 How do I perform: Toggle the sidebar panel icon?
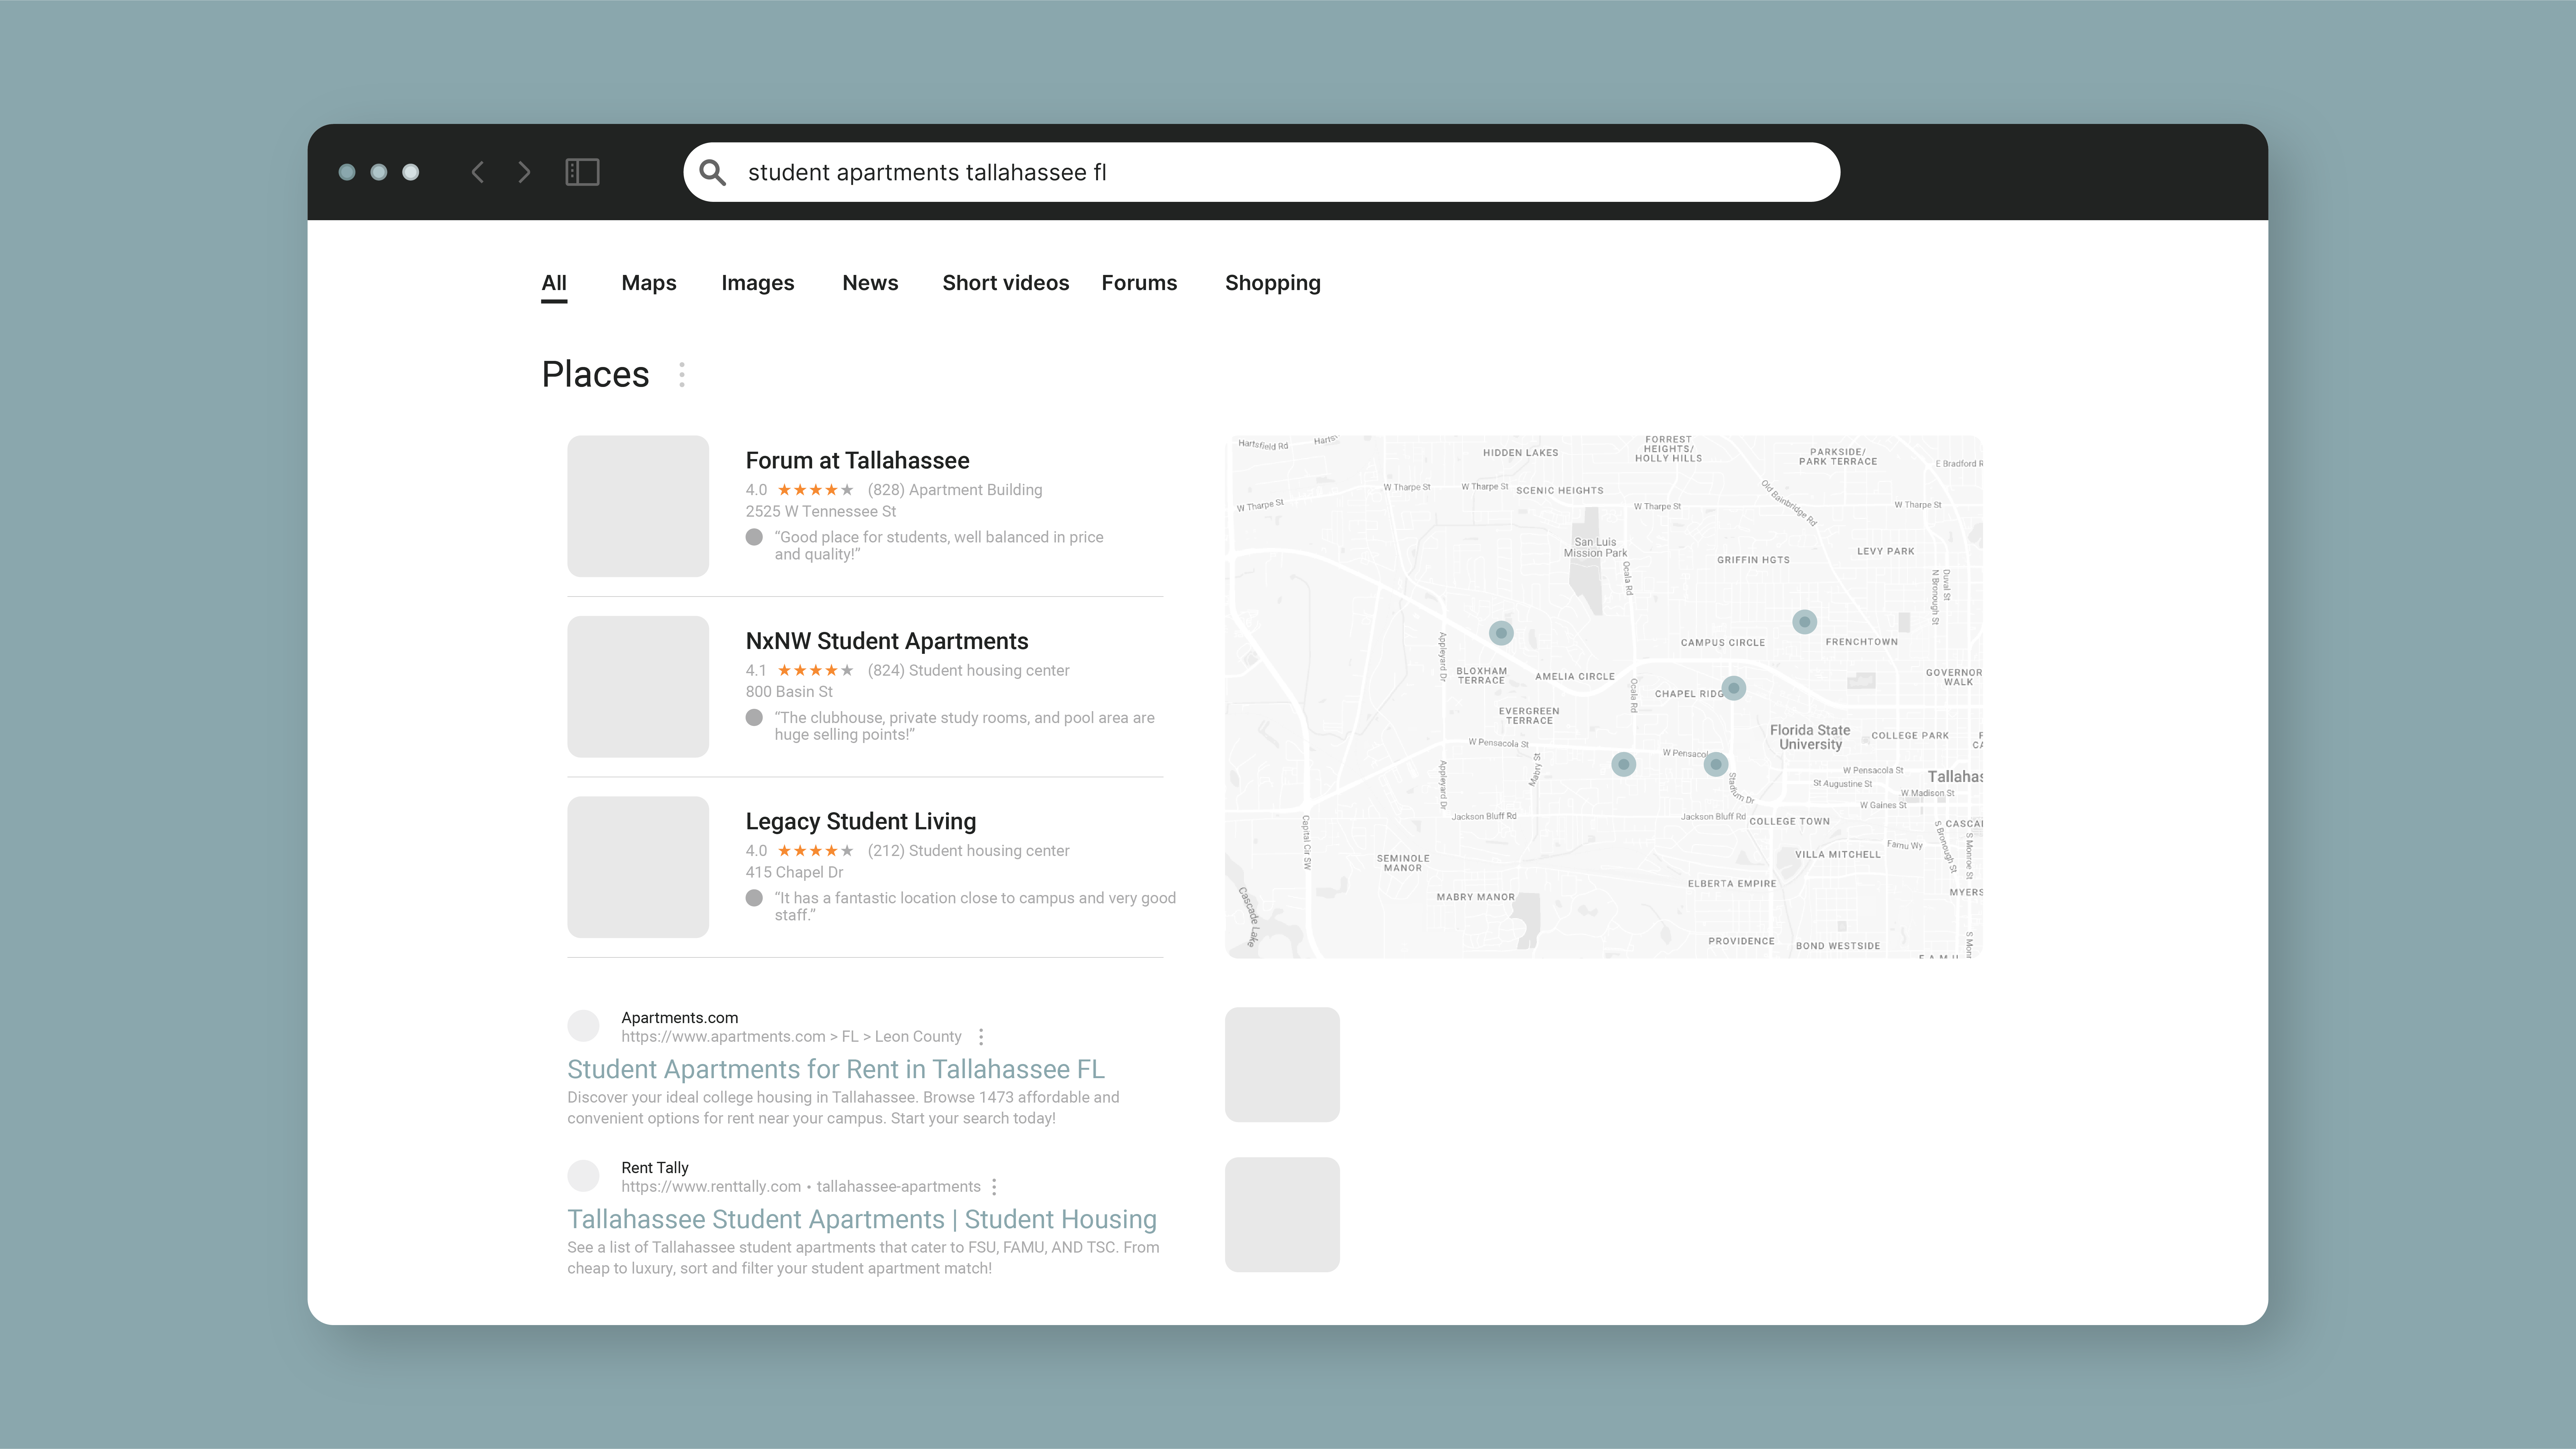point(582,172)
